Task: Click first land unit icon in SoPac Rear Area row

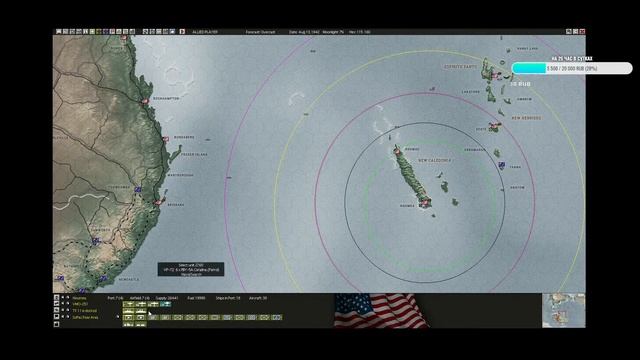Action: pyautogui.click(x=128, y=317)
